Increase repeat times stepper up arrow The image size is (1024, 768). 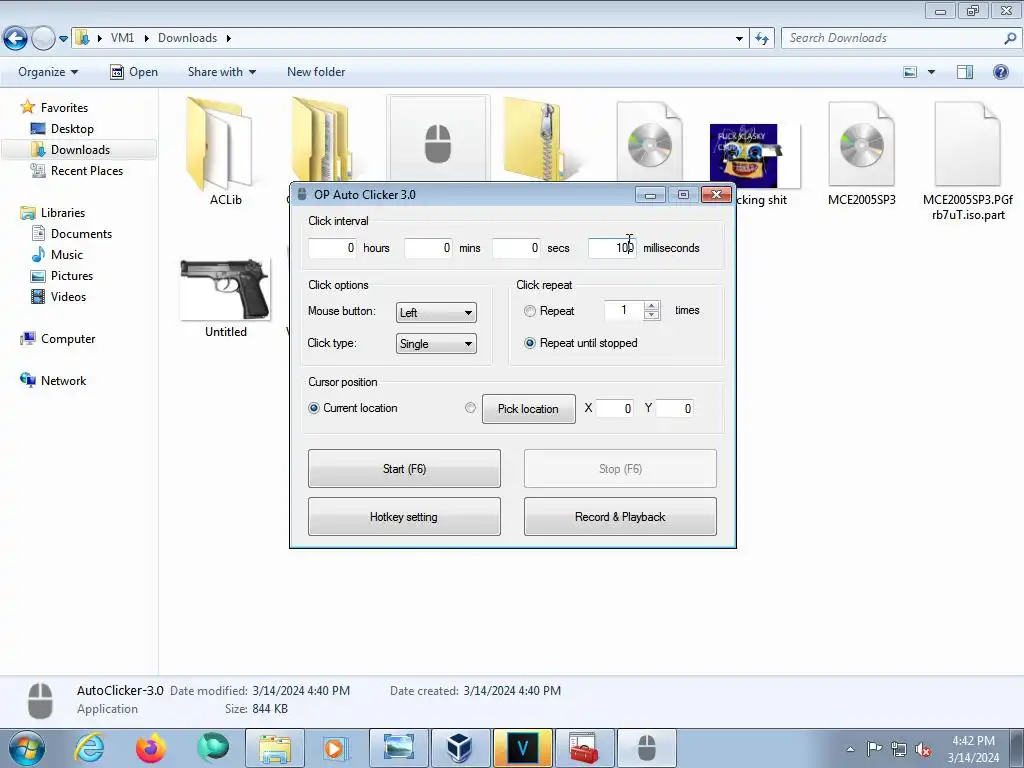tap(651, 306)
